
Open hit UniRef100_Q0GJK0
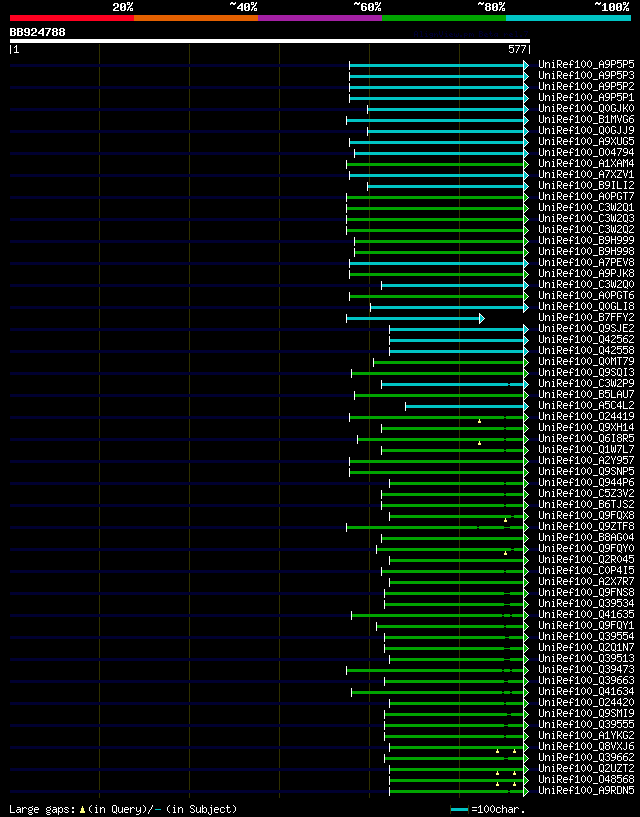tap(586, 108)
